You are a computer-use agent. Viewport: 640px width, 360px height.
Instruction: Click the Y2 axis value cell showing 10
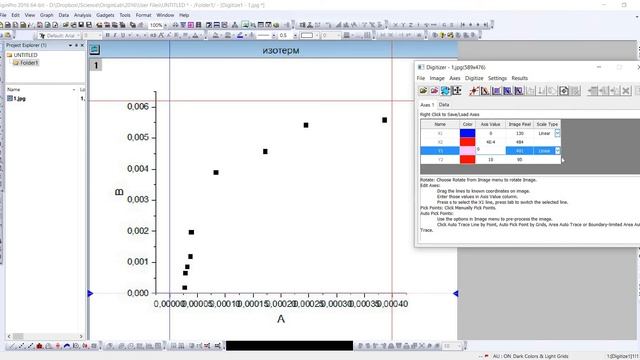[x=491, y=160]
